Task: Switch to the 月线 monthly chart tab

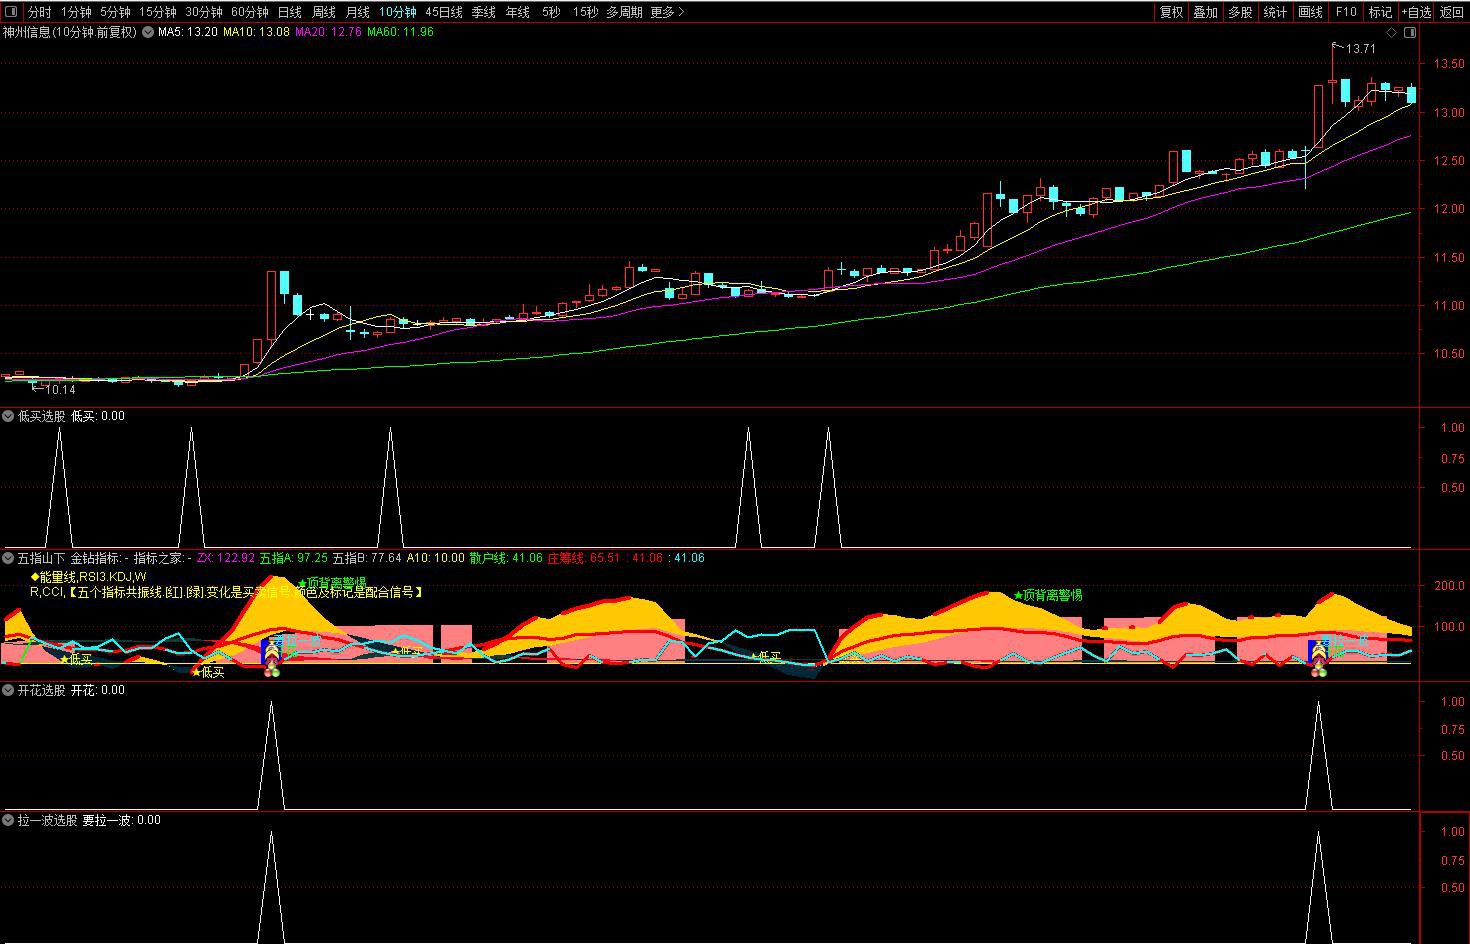Action: pos(358,12)
